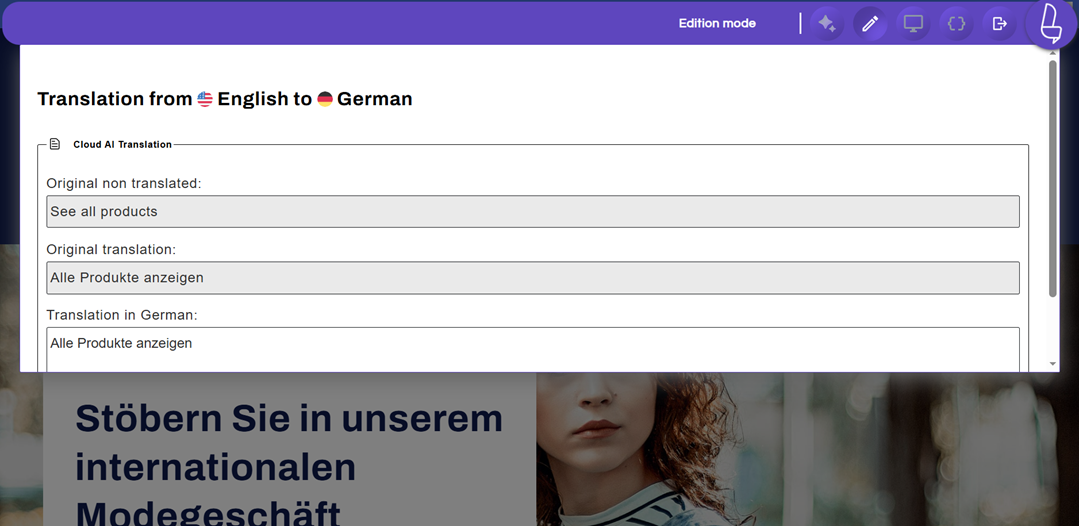Click the 'Original translation:' label
1079x526 pixels.
pyautogui.click(x=111, y=249)
